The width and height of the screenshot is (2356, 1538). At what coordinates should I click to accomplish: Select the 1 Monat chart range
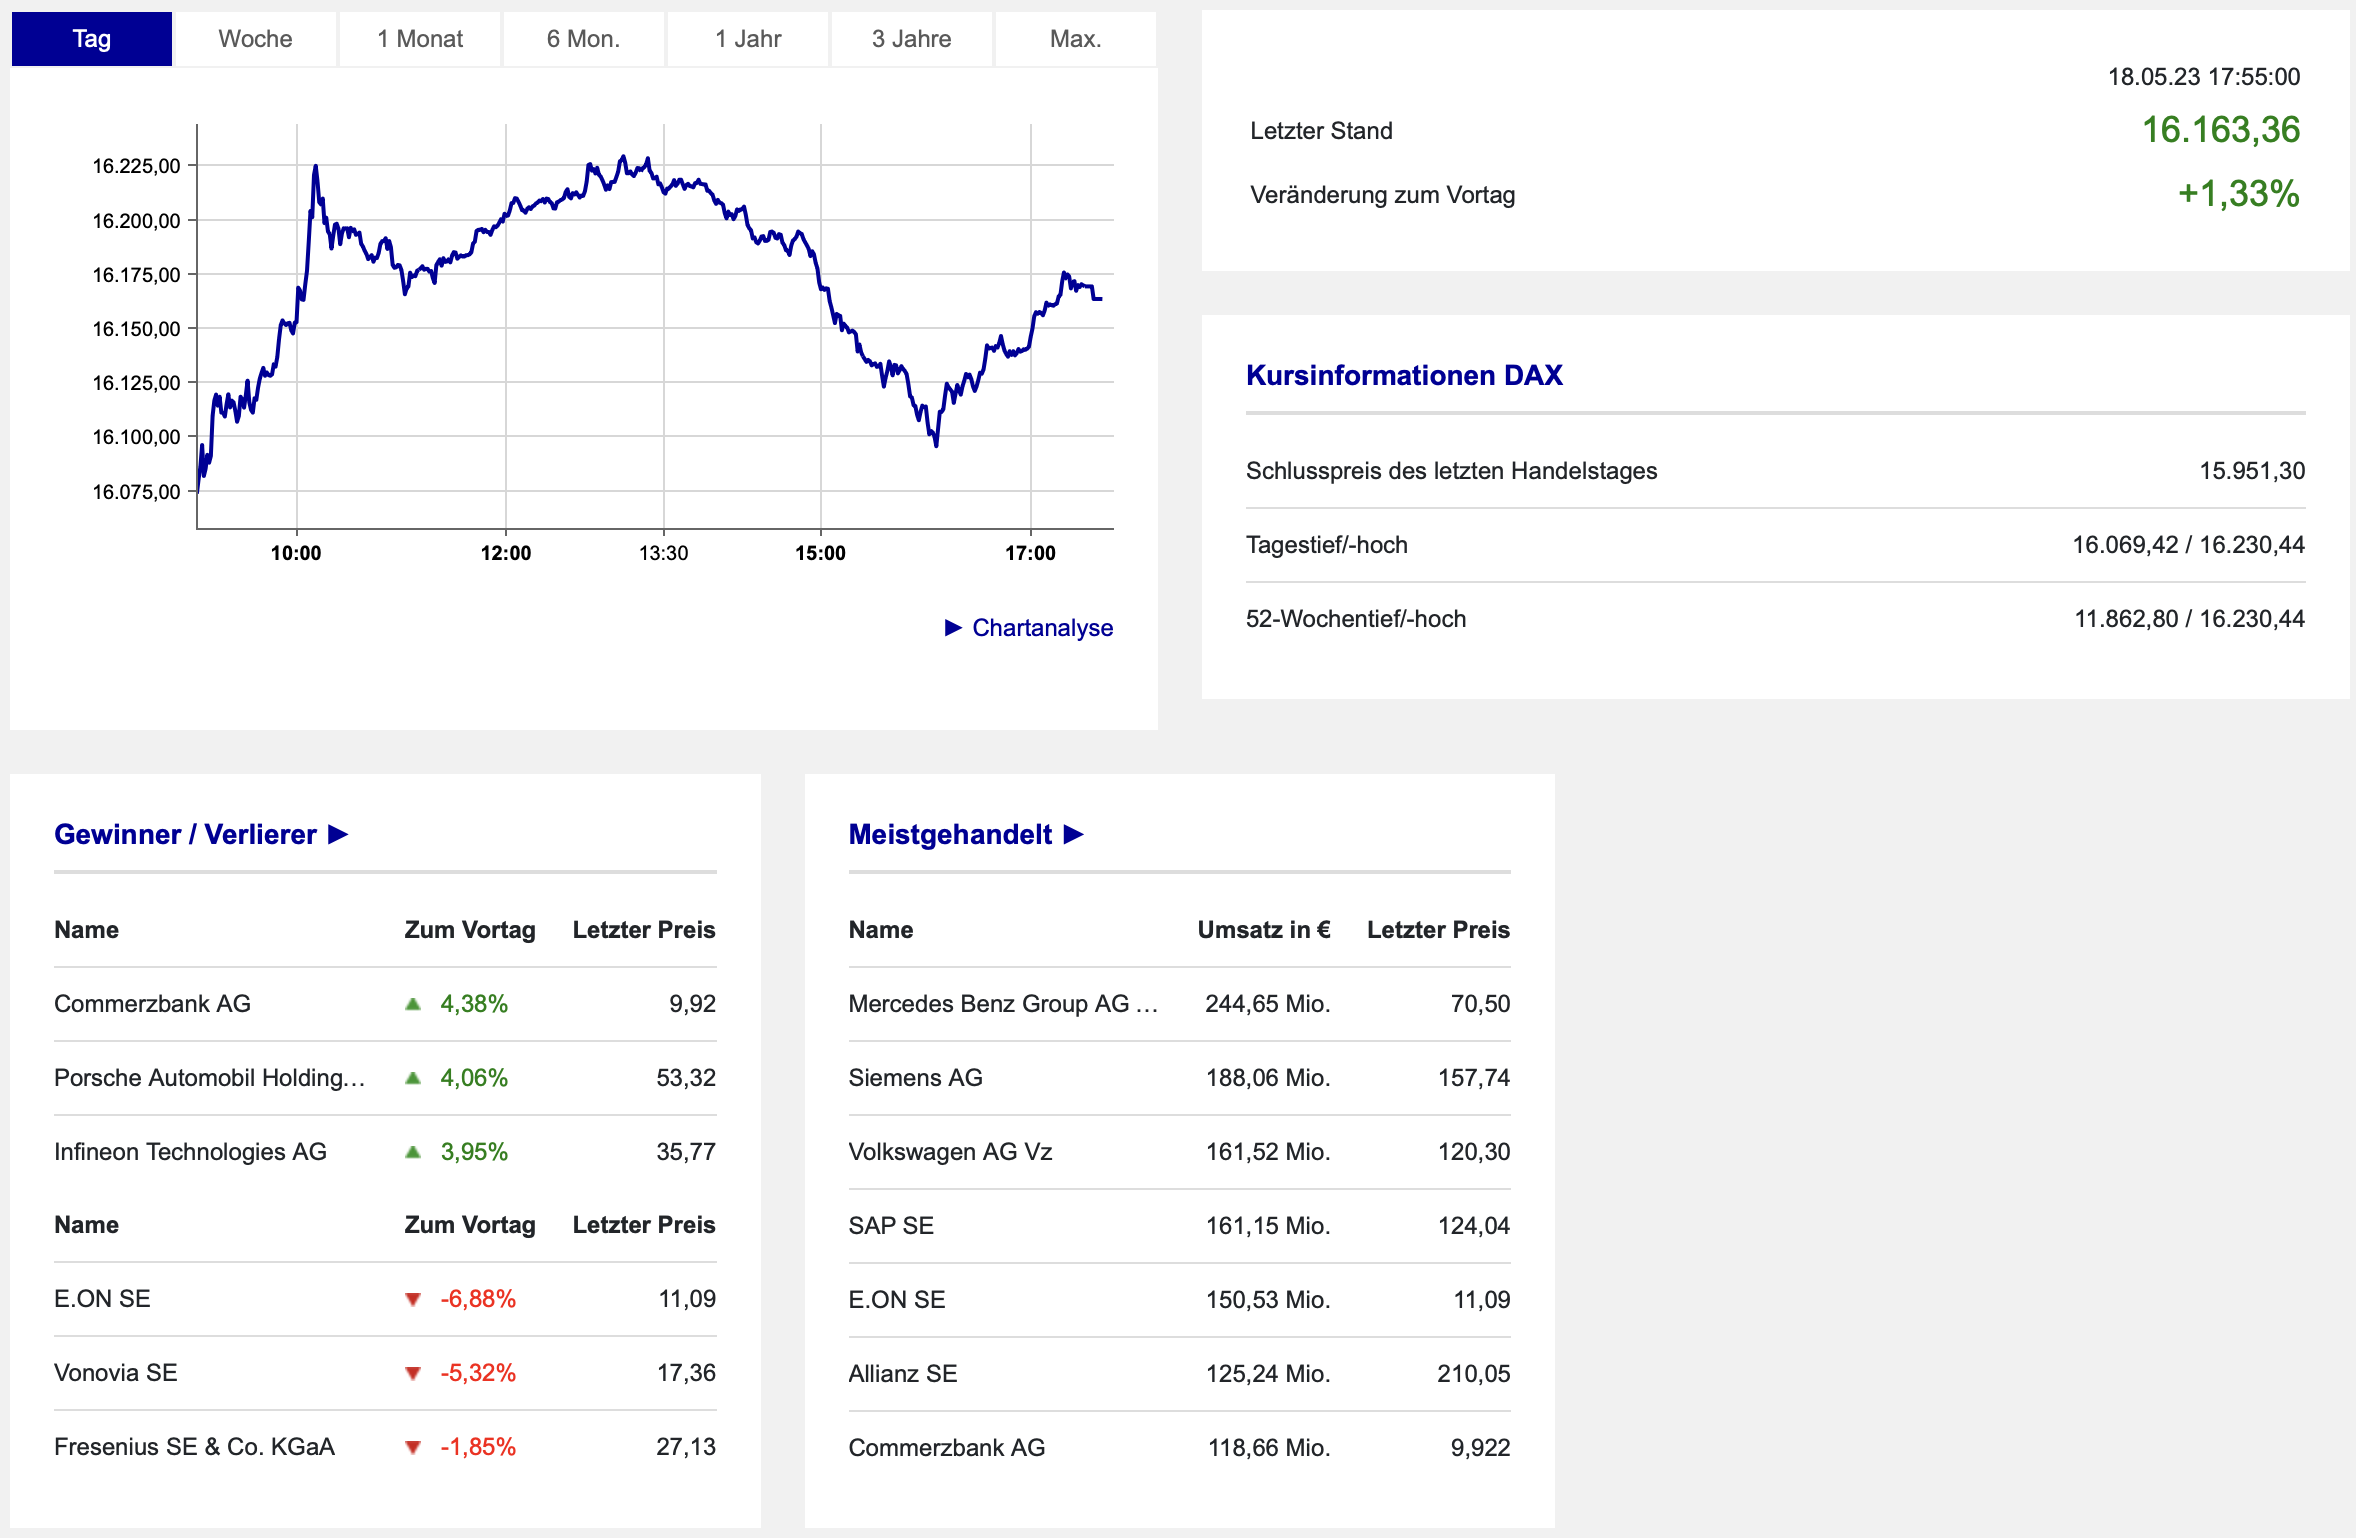tap(420, 39)
